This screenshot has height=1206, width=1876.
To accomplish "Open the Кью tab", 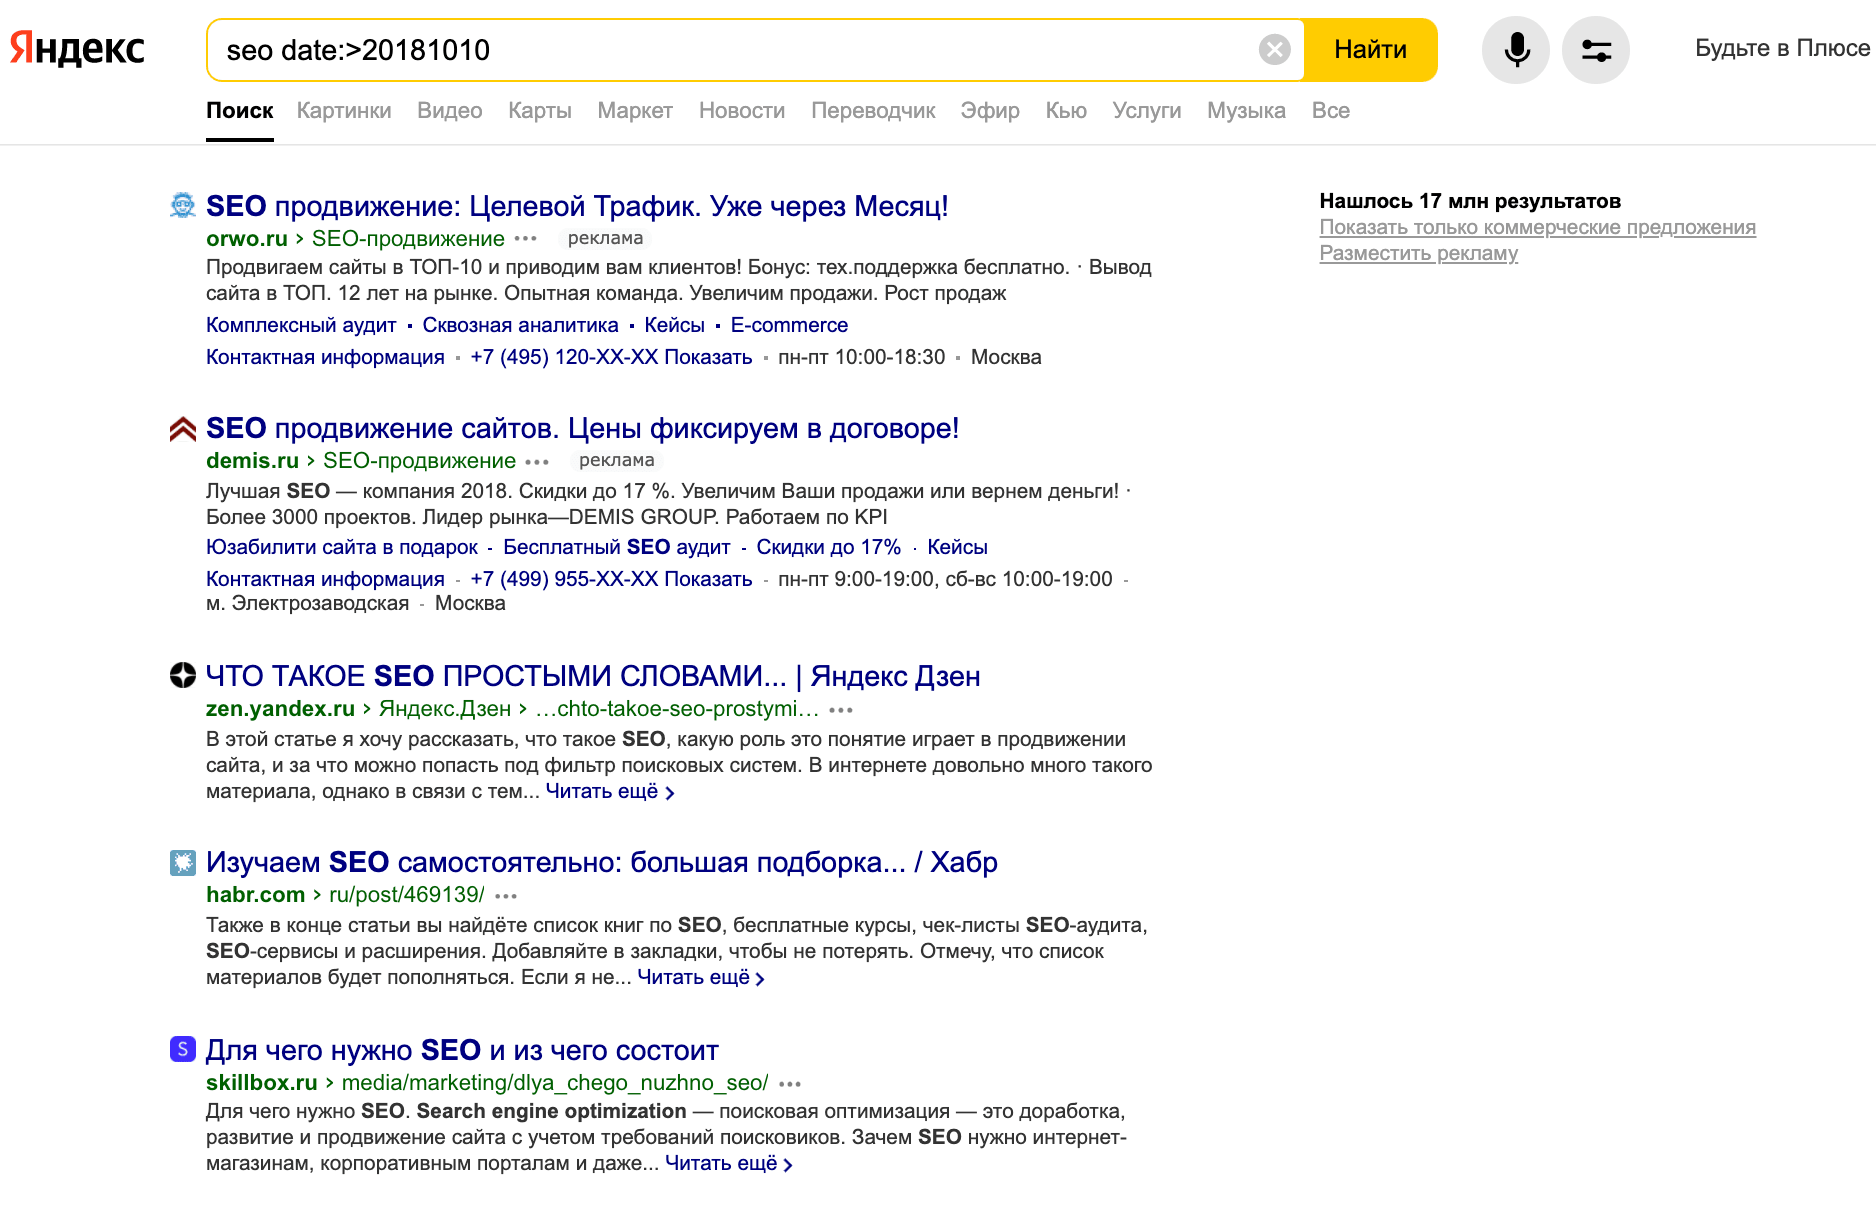I will (1066, 111).
